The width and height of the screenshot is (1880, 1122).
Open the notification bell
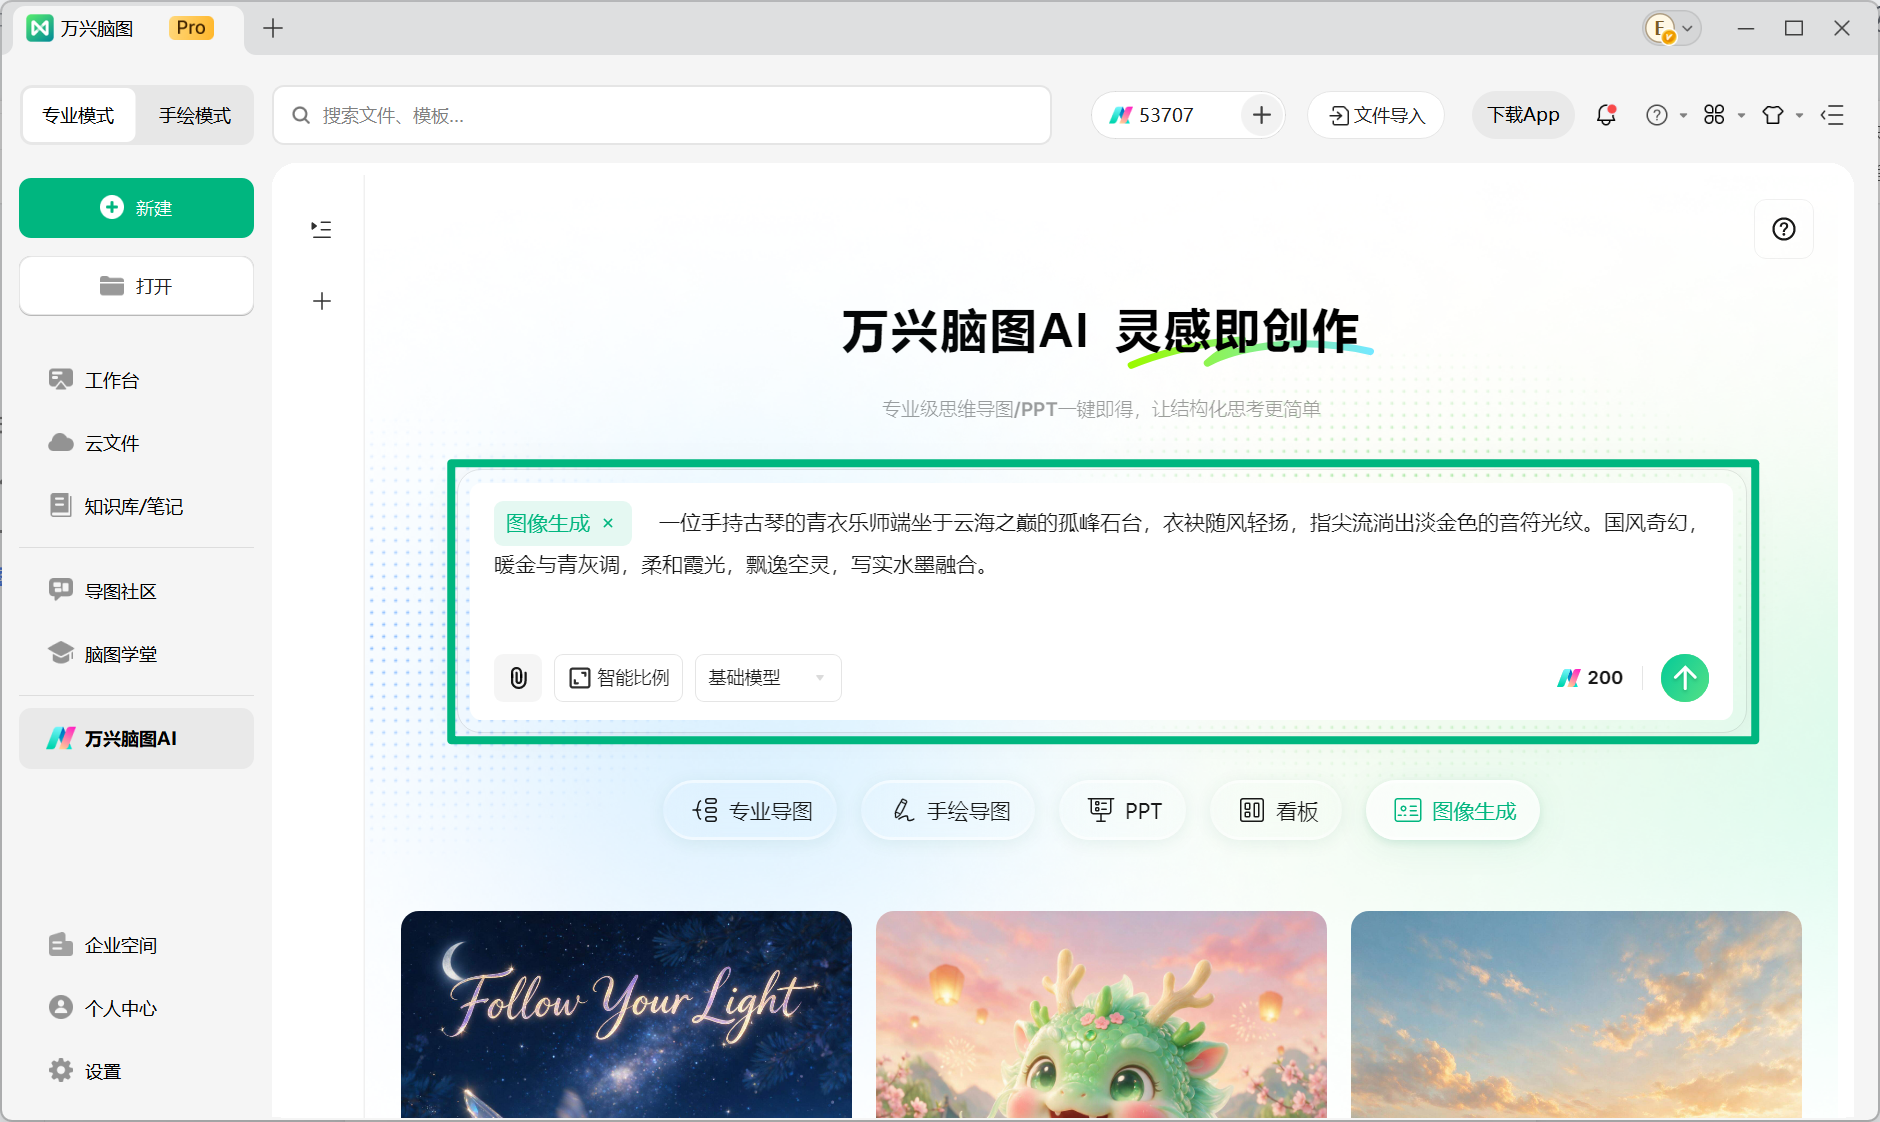(x=1606, y=115)
